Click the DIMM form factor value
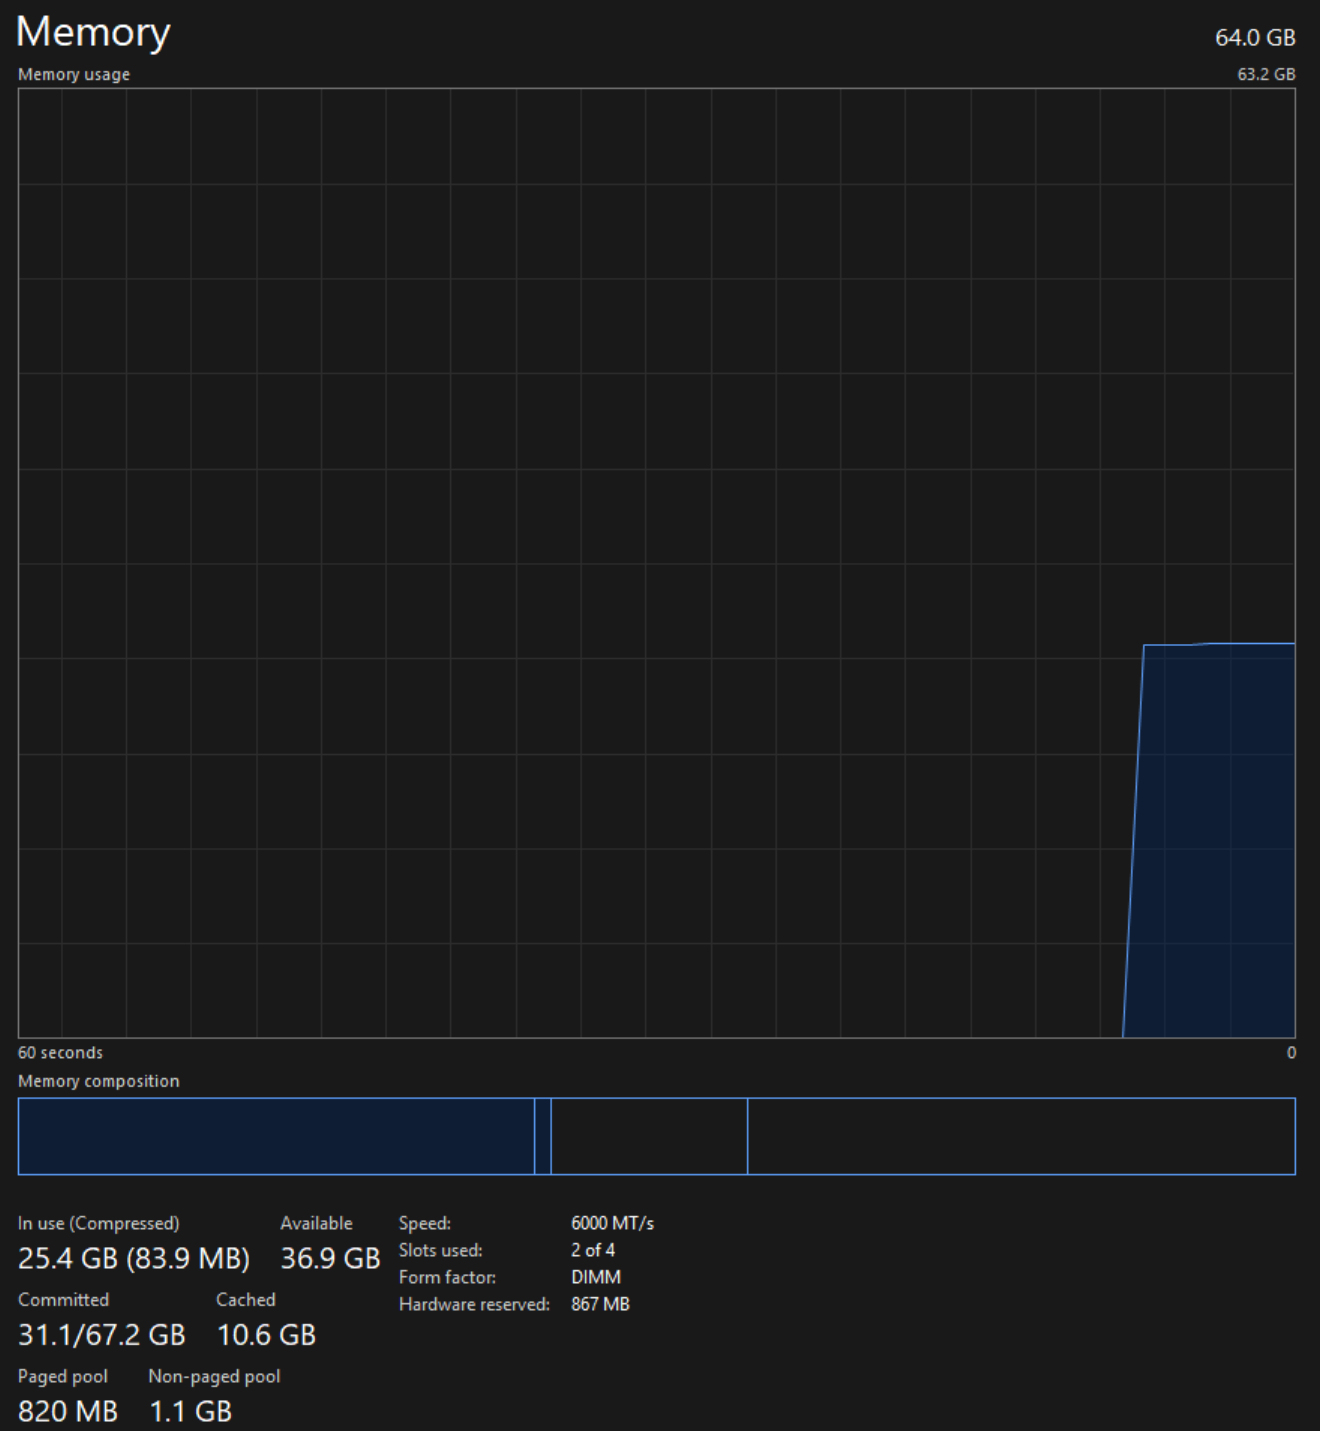Screen dimensions: 1320x1431 click(x=596, y=1277)
